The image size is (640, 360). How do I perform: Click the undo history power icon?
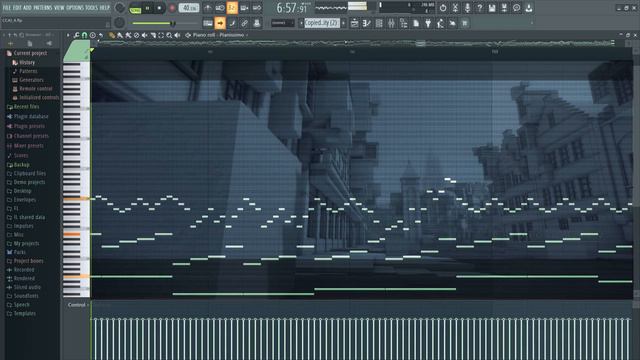[x=443, y=8]
